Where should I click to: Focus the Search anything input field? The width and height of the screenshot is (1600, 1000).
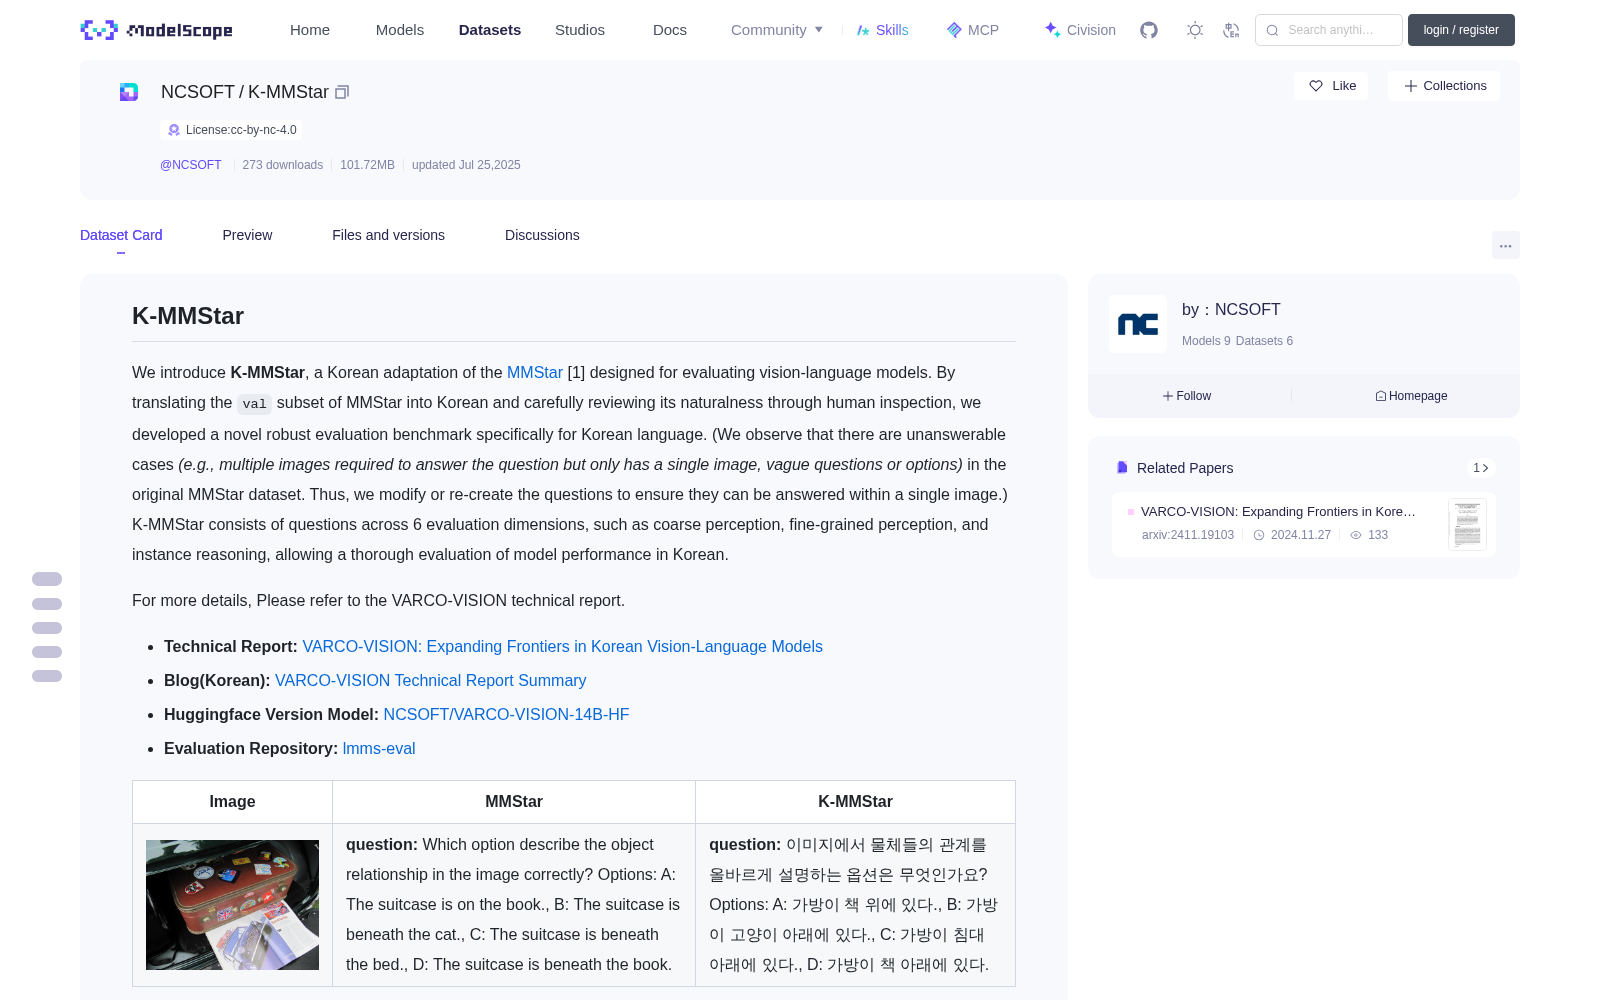[x=1329, y=30]
